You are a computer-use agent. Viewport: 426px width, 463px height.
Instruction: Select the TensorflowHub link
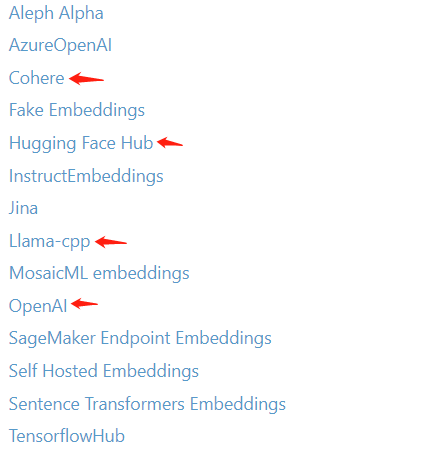(x=67, y=436)
